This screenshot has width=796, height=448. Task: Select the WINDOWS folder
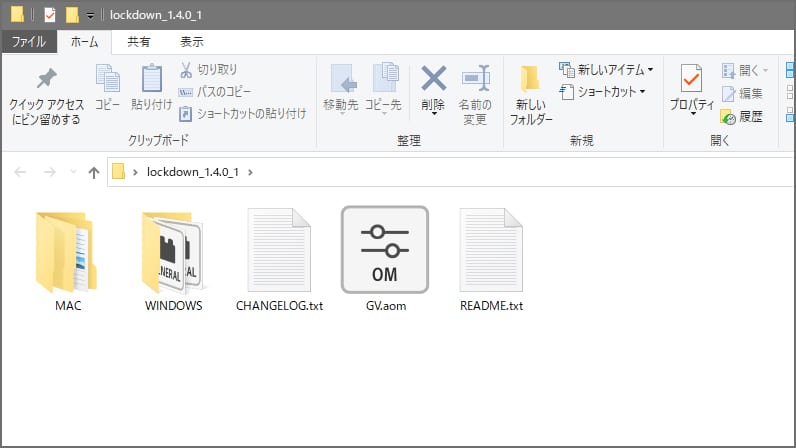(173, 262)
